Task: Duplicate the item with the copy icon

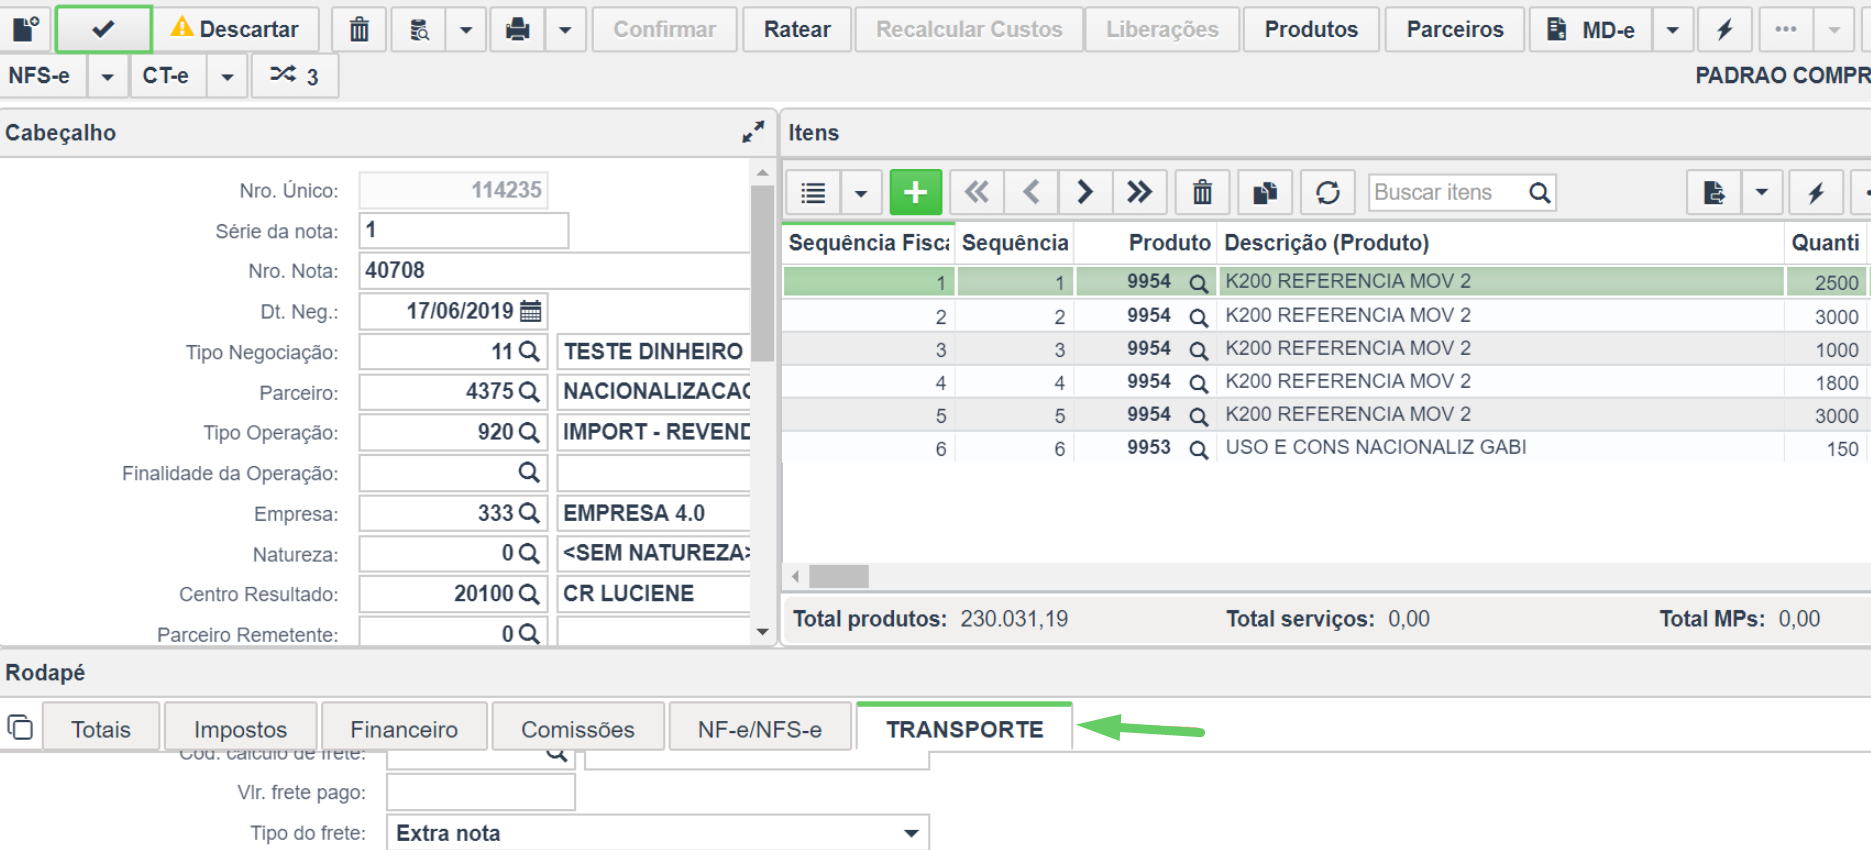Action: coord(1265,192)
